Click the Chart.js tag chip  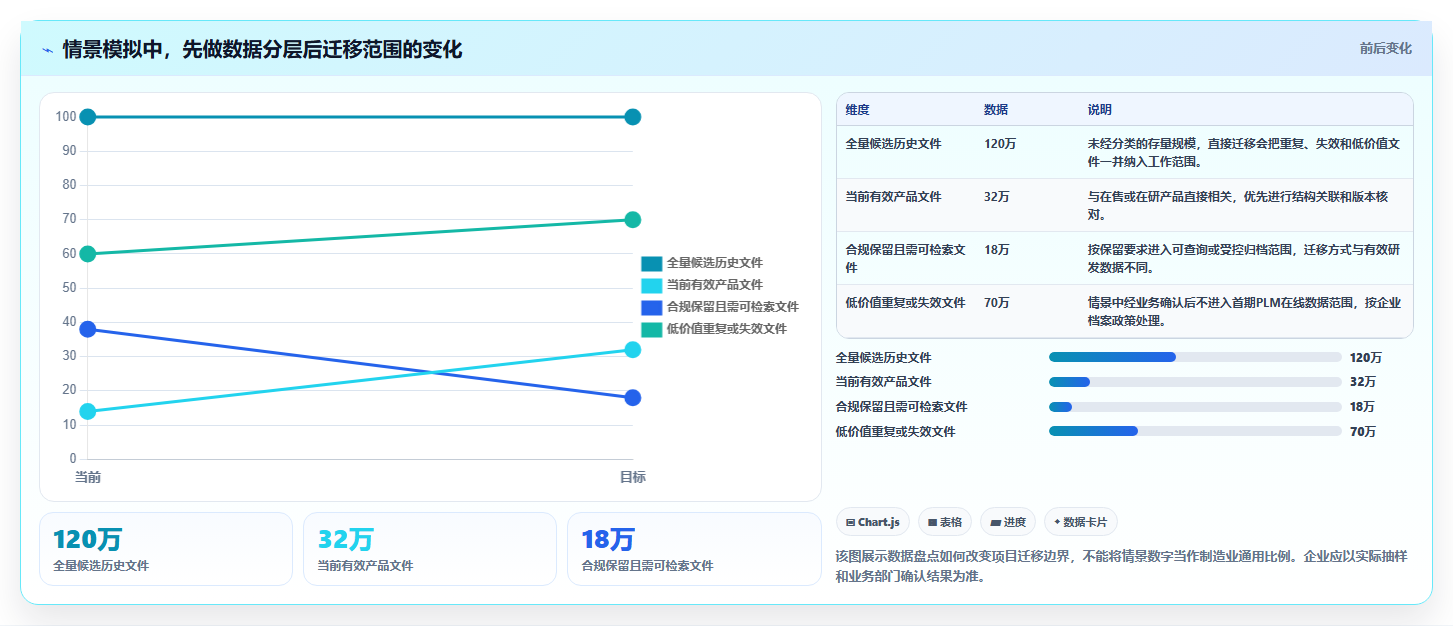pyautogui.click(x=872, y=522)
